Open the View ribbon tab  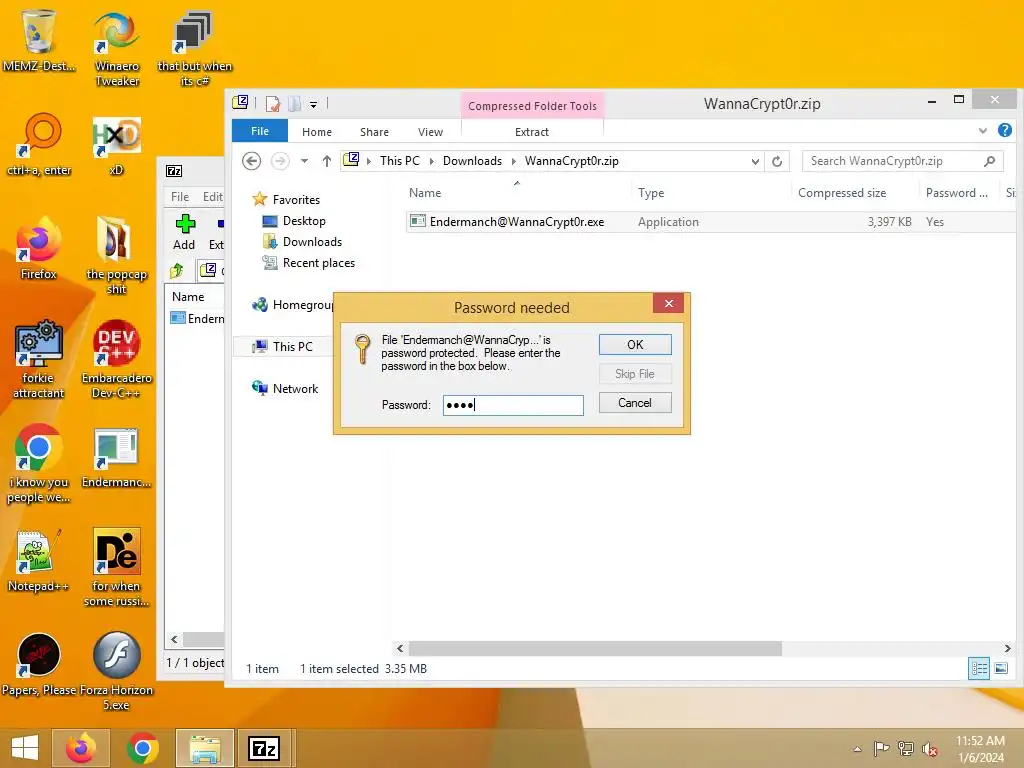pos(430,132)
